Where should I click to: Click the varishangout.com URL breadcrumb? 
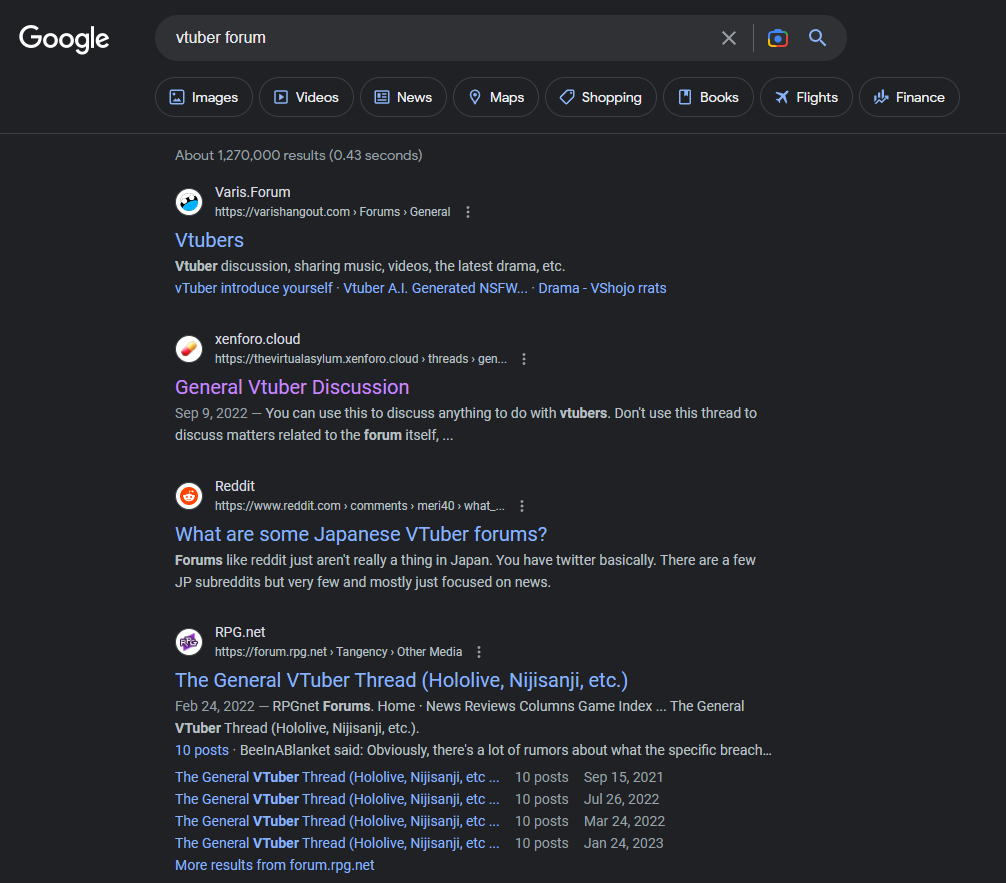(x=332, y=212)
